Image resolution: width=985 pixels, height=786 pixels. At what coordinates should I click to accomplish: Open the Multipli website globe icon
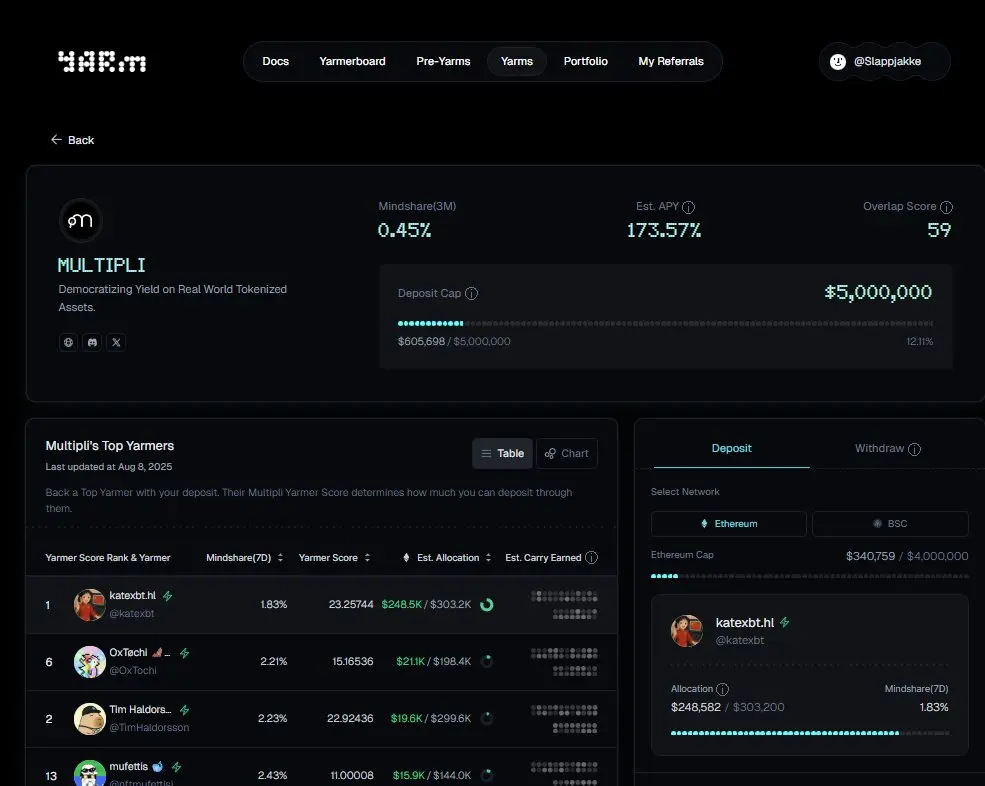(68, 342)
